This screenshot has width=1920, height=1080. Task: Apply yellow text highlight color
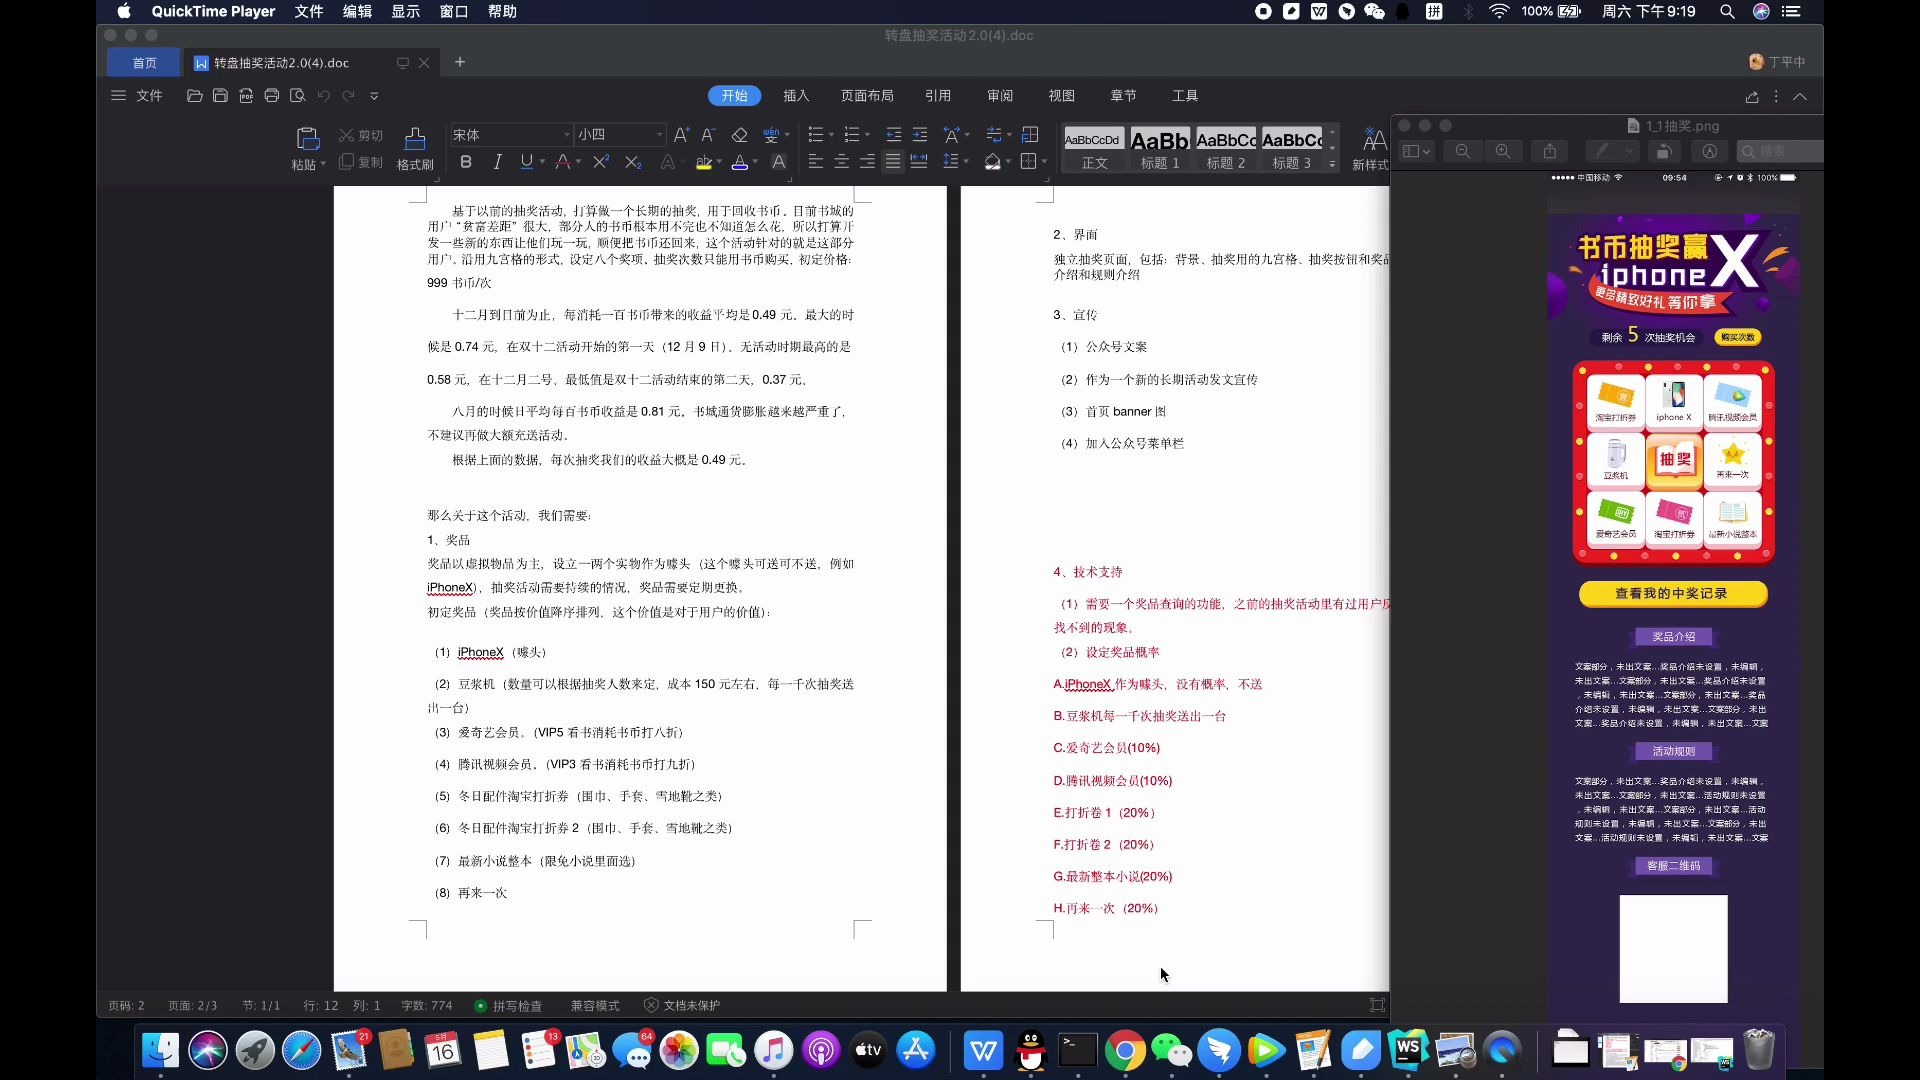(704, 162)
